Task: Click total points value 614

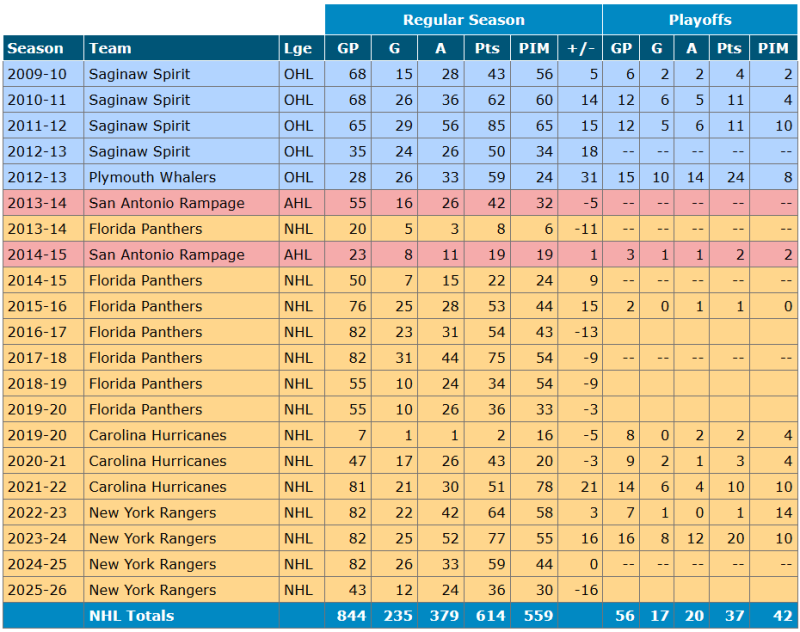Action: (x=490, y=616)
